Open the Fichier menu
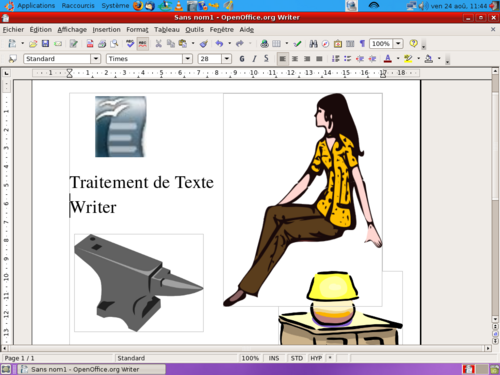The image size is (500, 375). pos(13,30)
